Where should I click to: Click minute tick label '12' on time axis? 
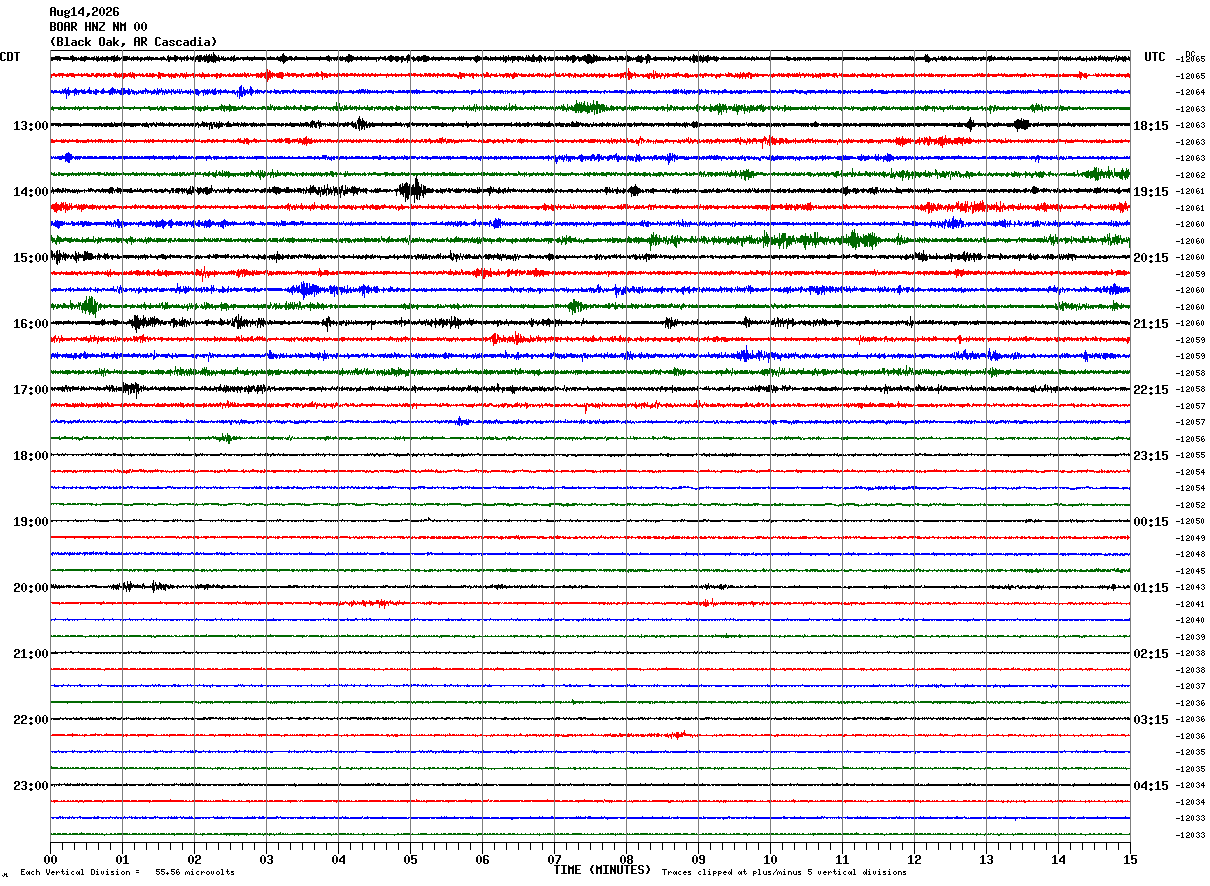pyautogui.click(x=914, y=859)
